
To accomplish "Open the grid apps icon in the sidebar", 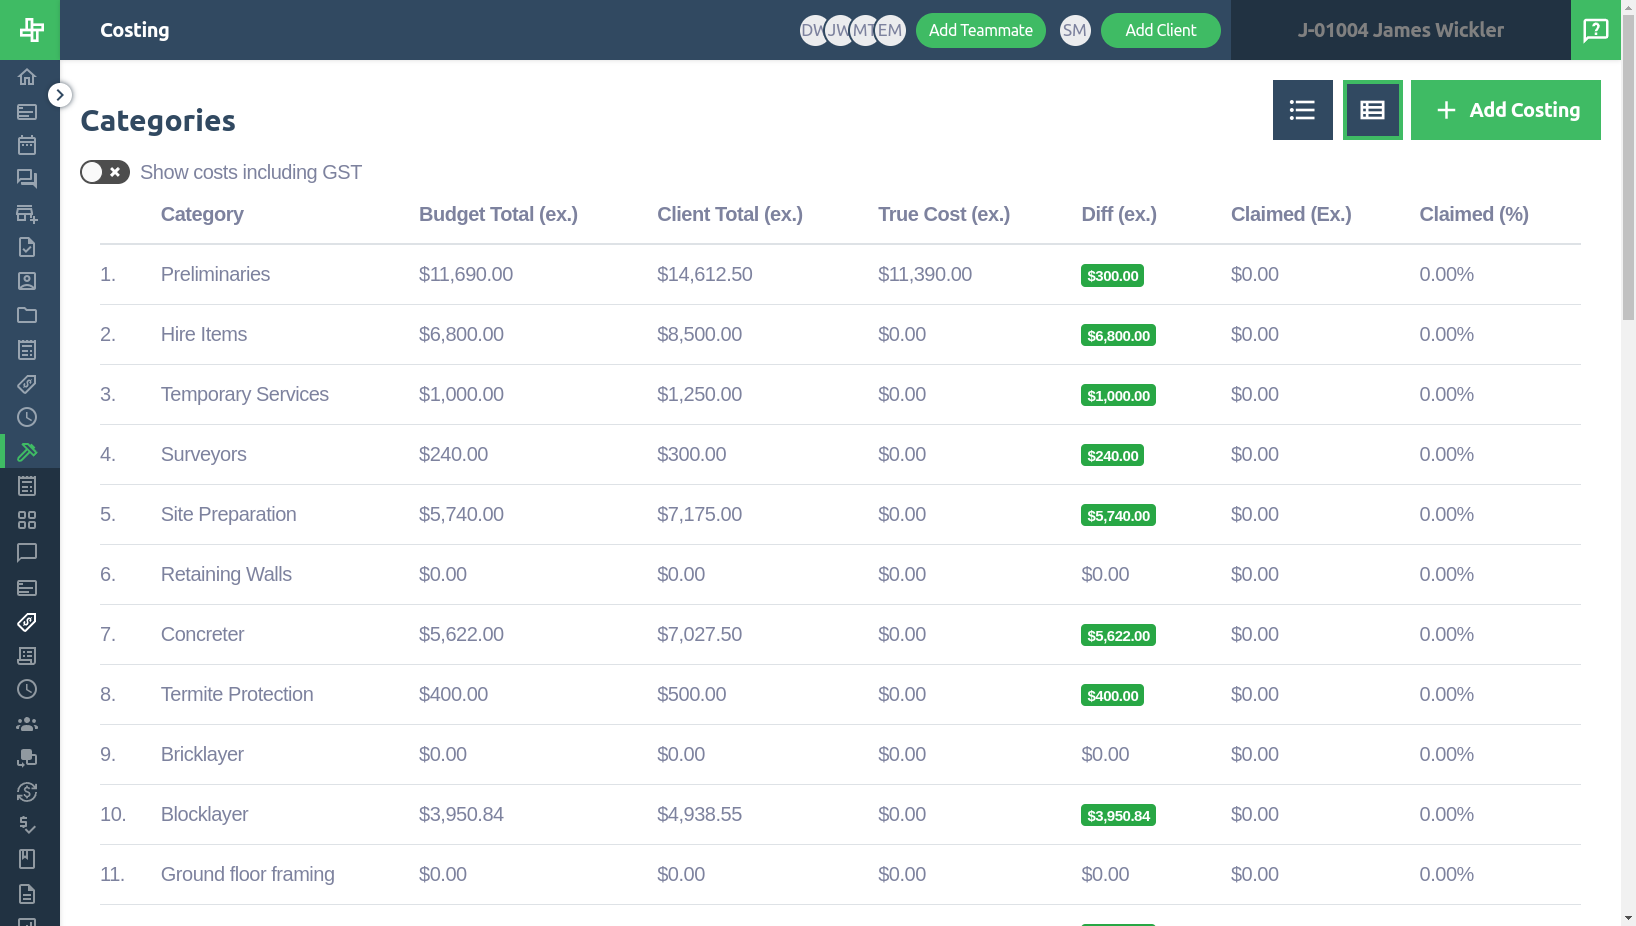I will tap(27, 520).
